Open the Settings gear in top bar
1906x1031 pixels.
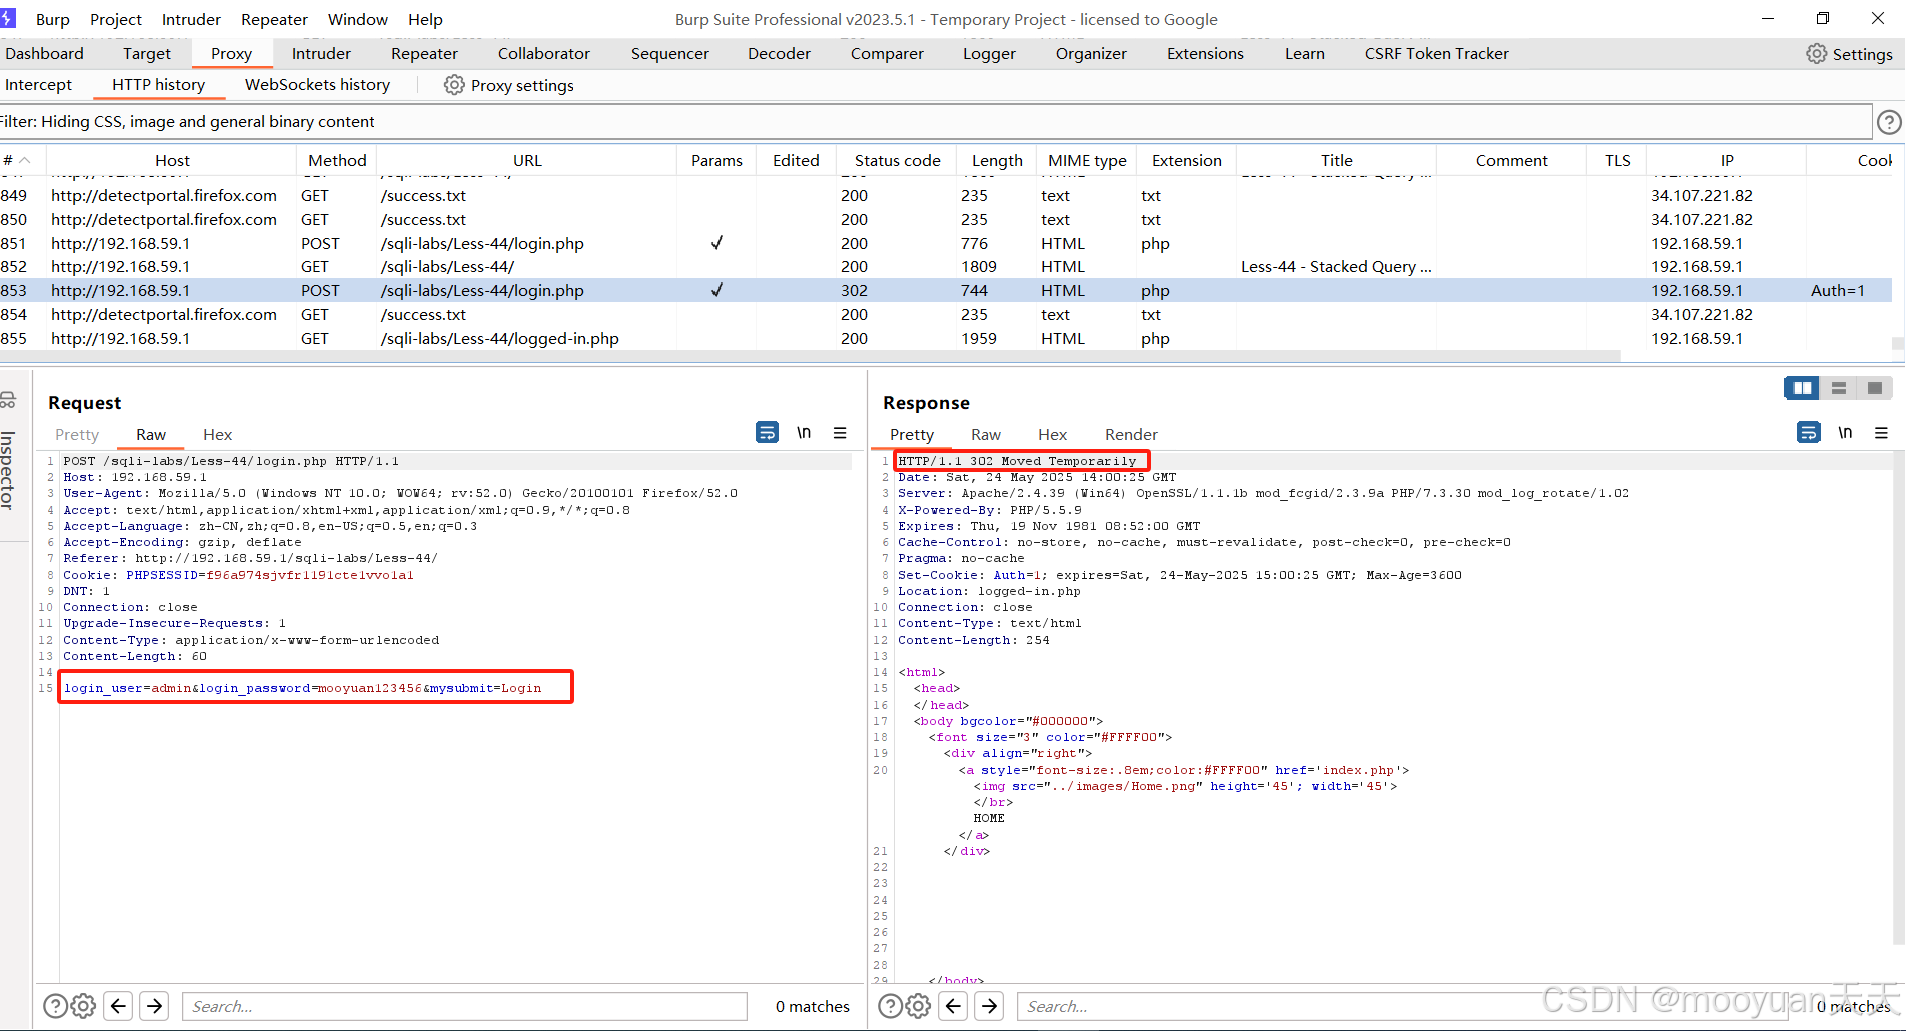click(x=1849, y=54)
